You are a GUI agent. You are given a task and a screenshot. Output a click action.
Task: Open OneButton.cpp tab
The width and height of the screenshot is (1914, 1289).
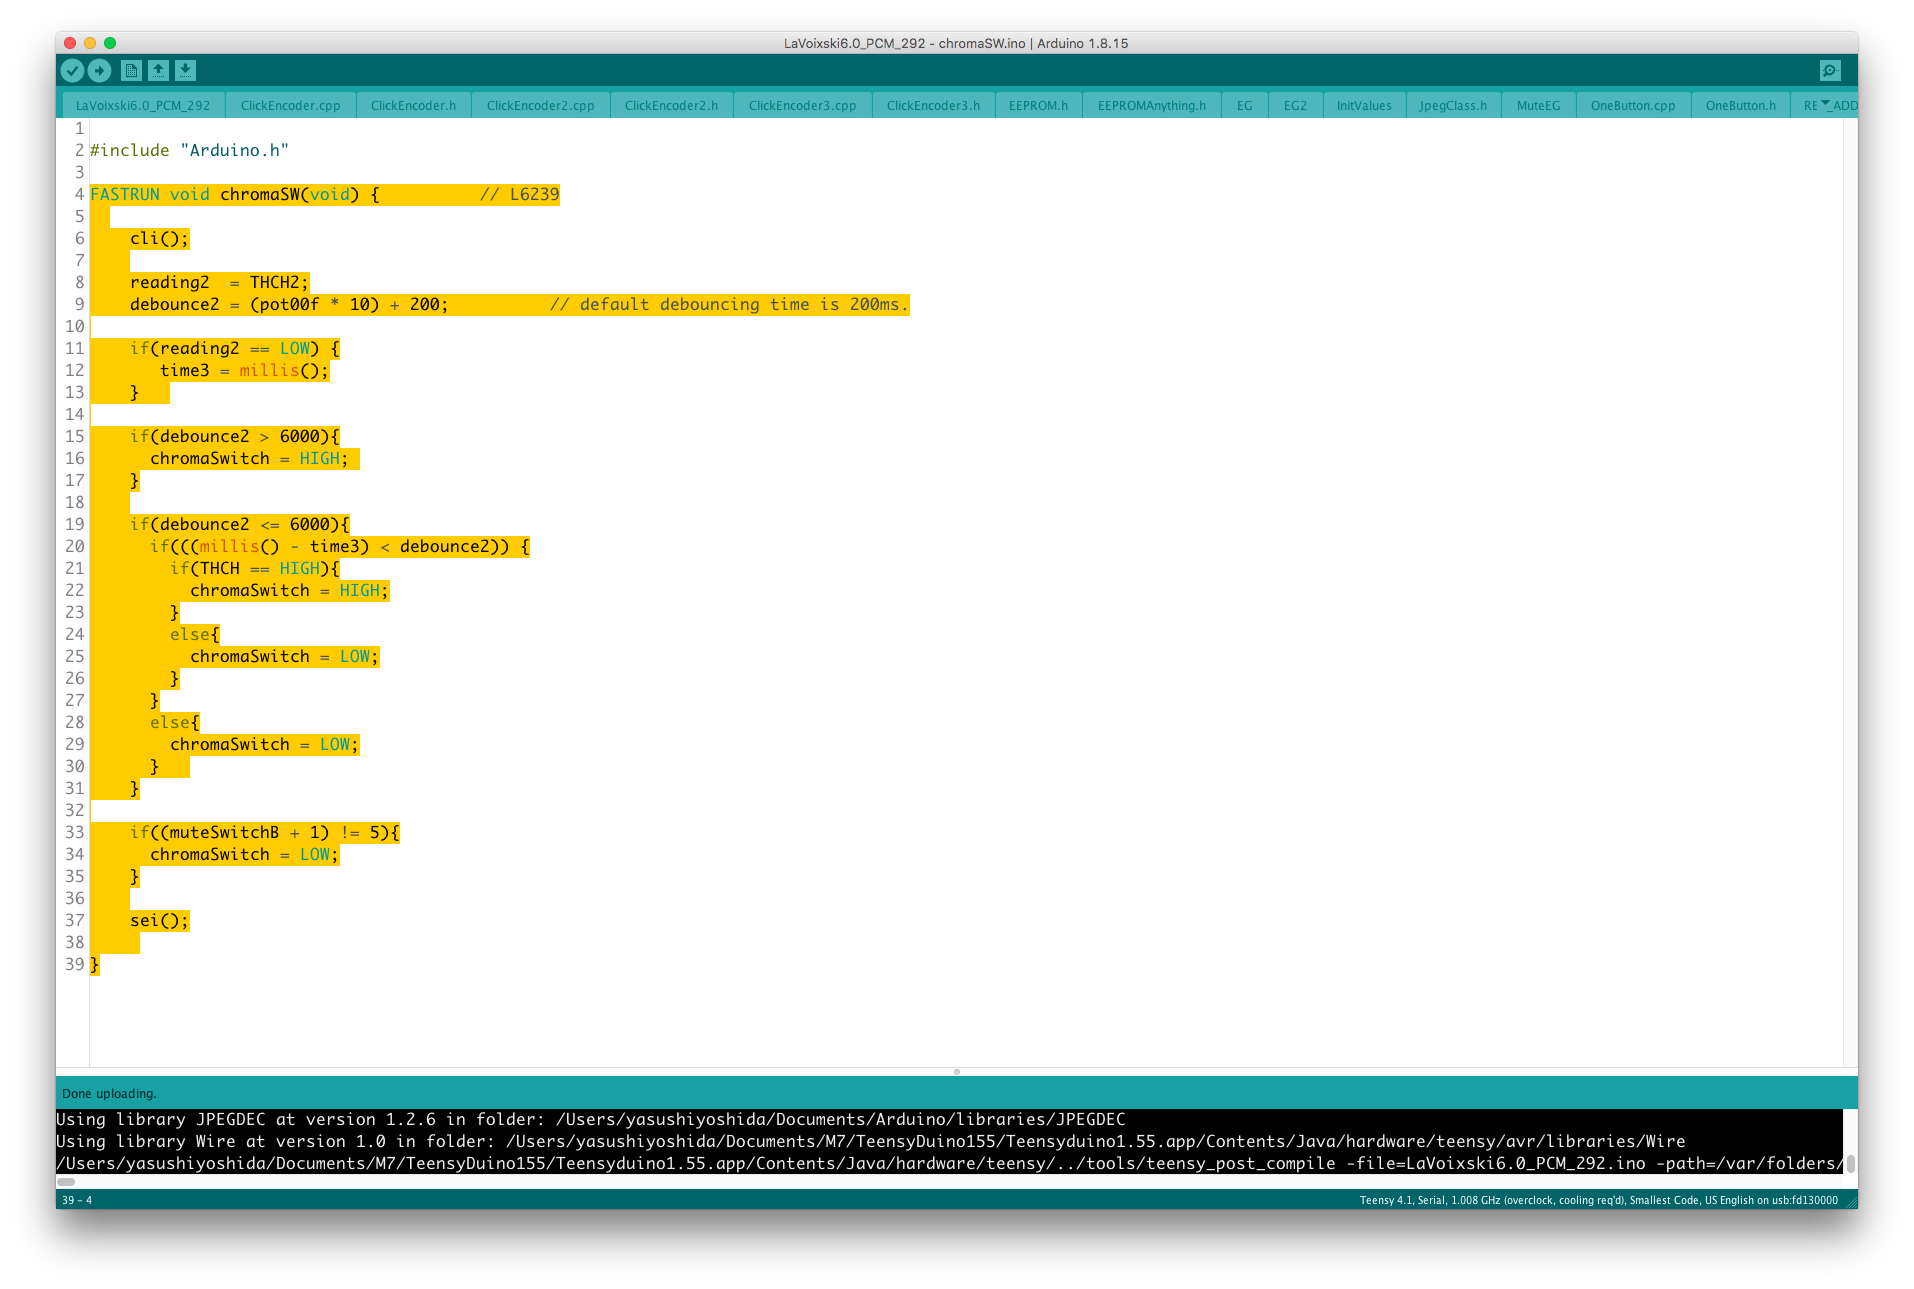pyautogui.click(x=1633, y=105)
